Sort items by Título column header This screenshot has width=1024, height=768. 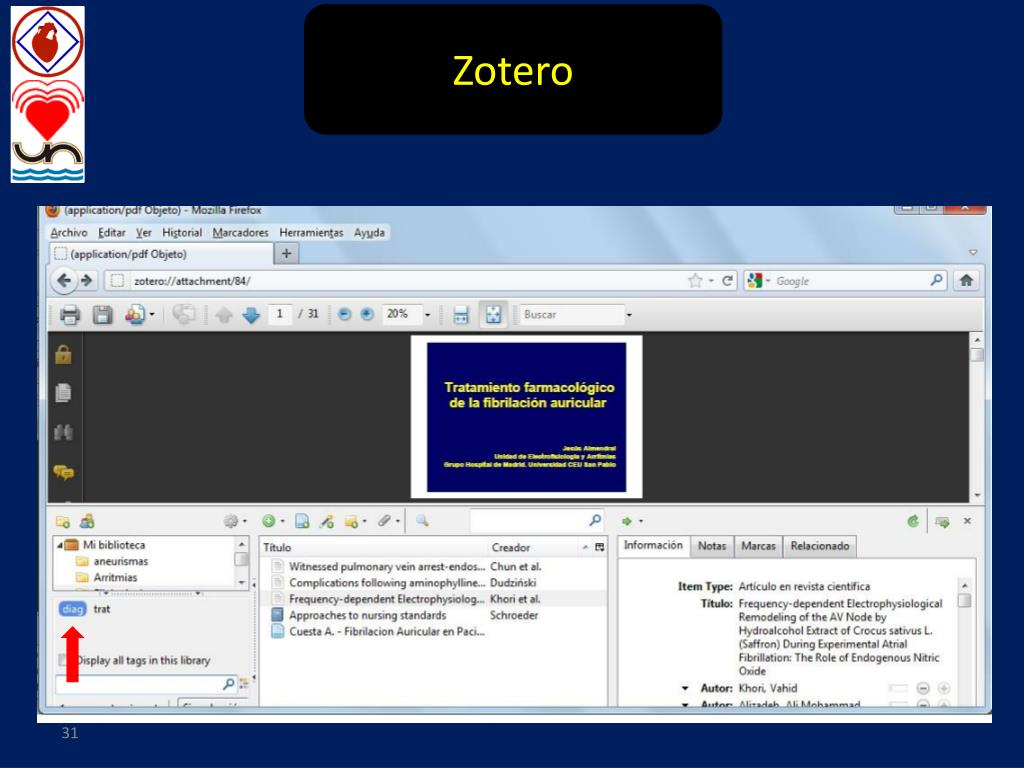tap(374, 547)
